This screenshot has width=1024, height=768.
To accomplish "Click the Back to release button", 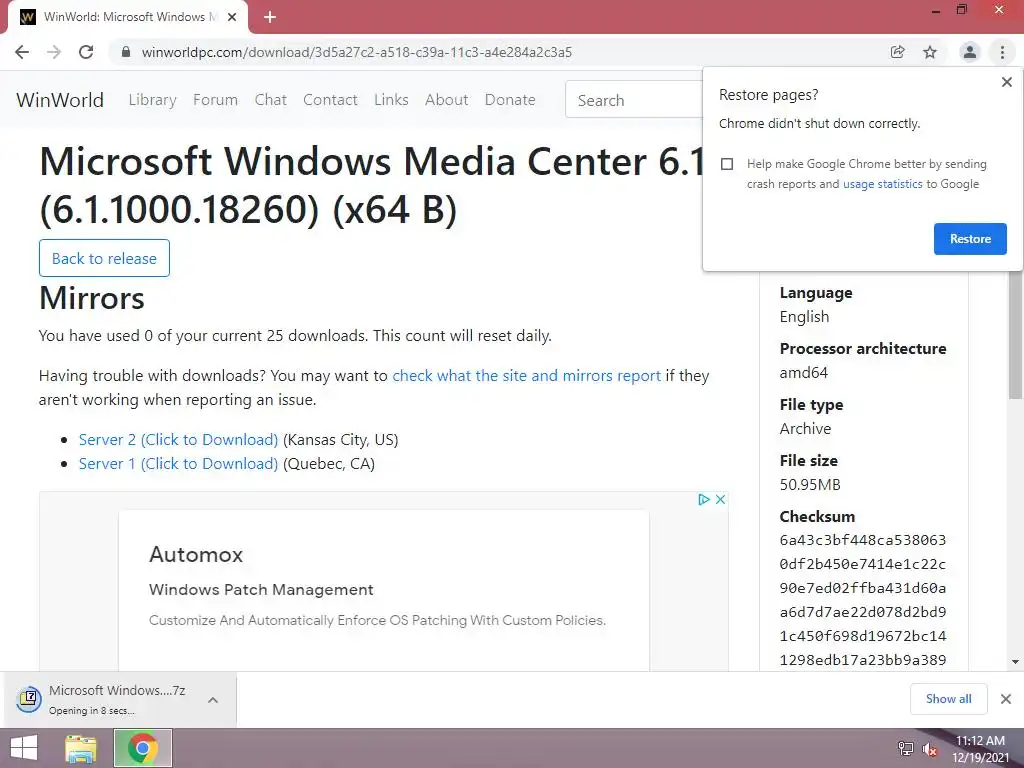I will coord(104,258).
